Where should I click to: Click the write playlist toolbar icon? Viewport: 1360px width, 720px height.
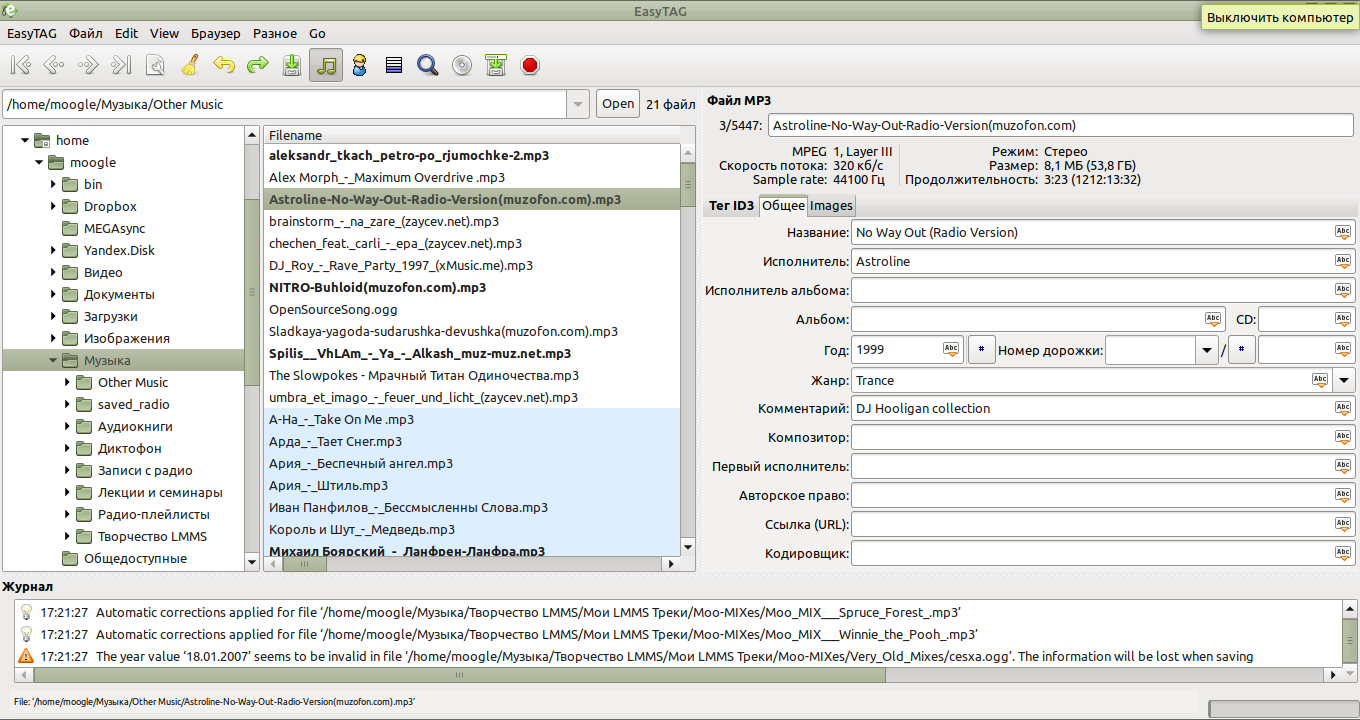pyautogui.click(x=496, y=66)
